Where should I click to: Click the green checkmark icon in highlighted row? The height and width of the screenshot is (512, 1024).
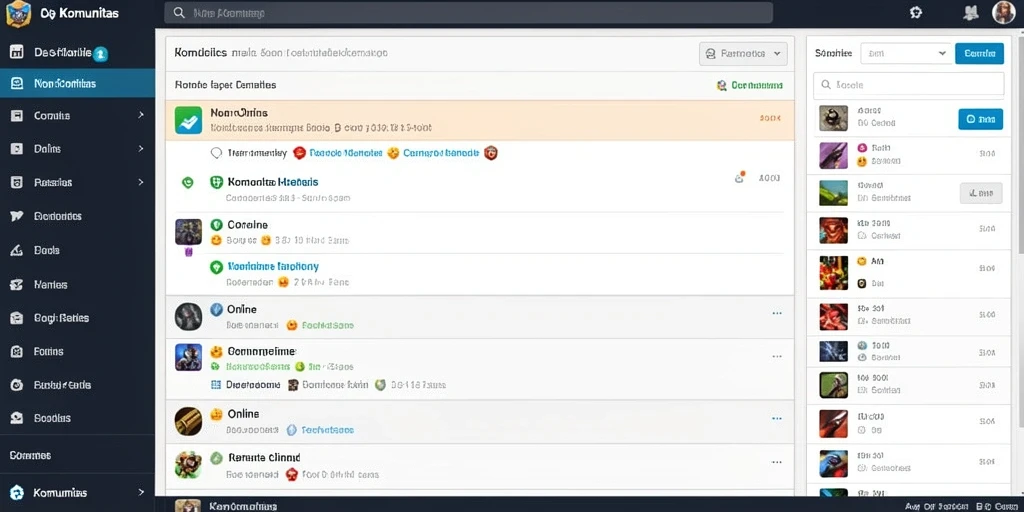click(188, 121)
